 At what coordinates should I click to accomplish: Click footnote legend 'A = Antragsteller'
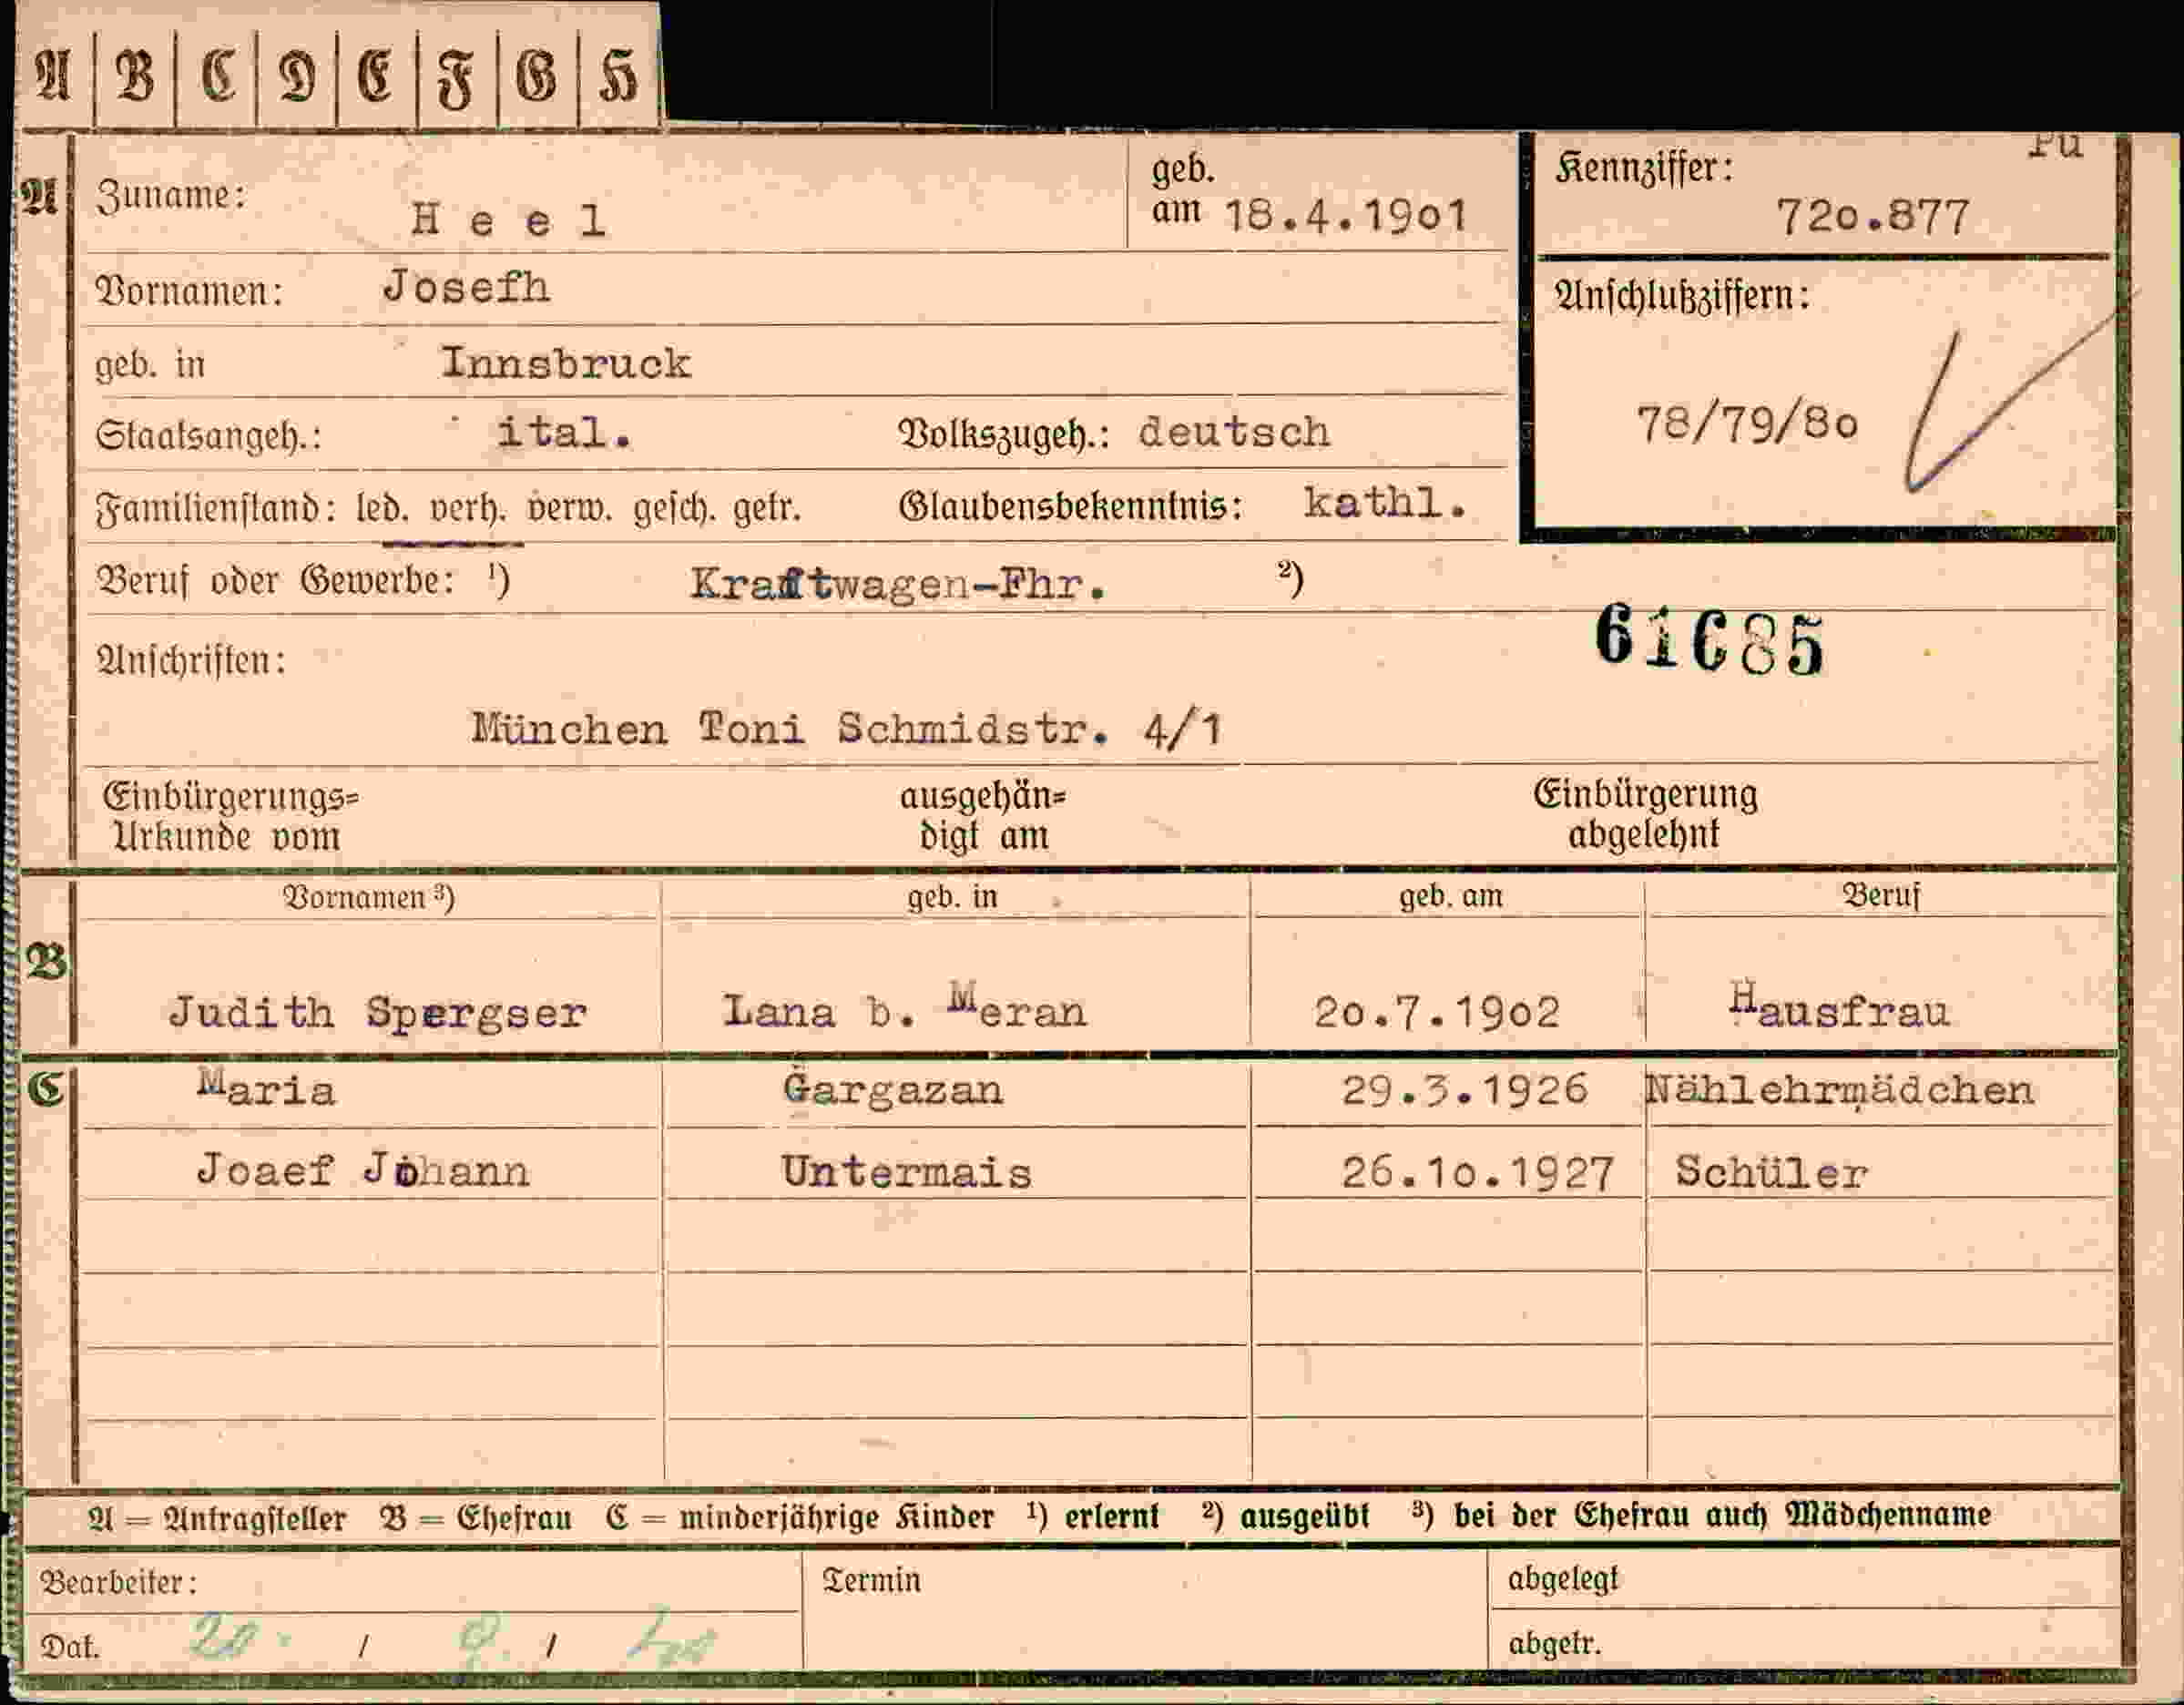point(217,1518)
